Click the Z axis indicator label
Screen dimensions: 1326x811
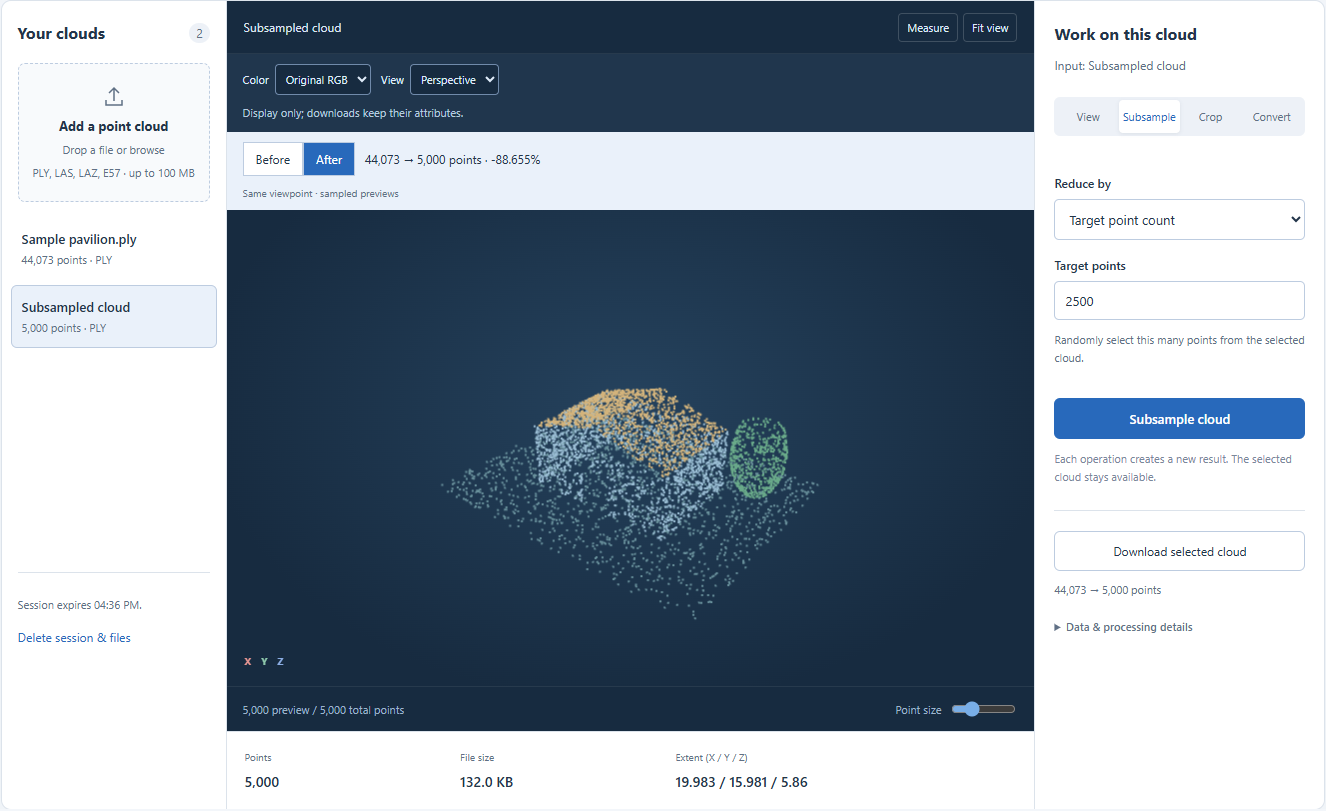tap(280, 661)
